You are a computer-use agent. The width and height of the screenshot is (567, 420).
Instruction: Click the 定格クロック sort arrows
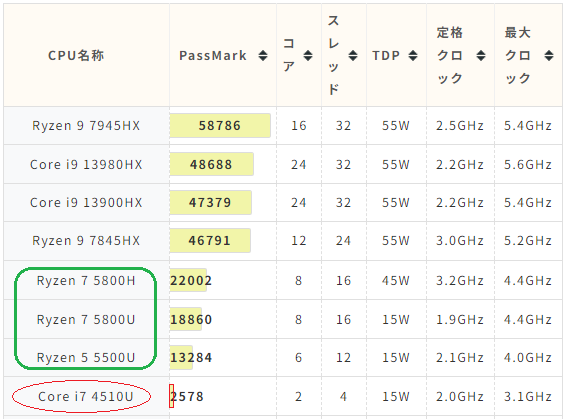481,56
